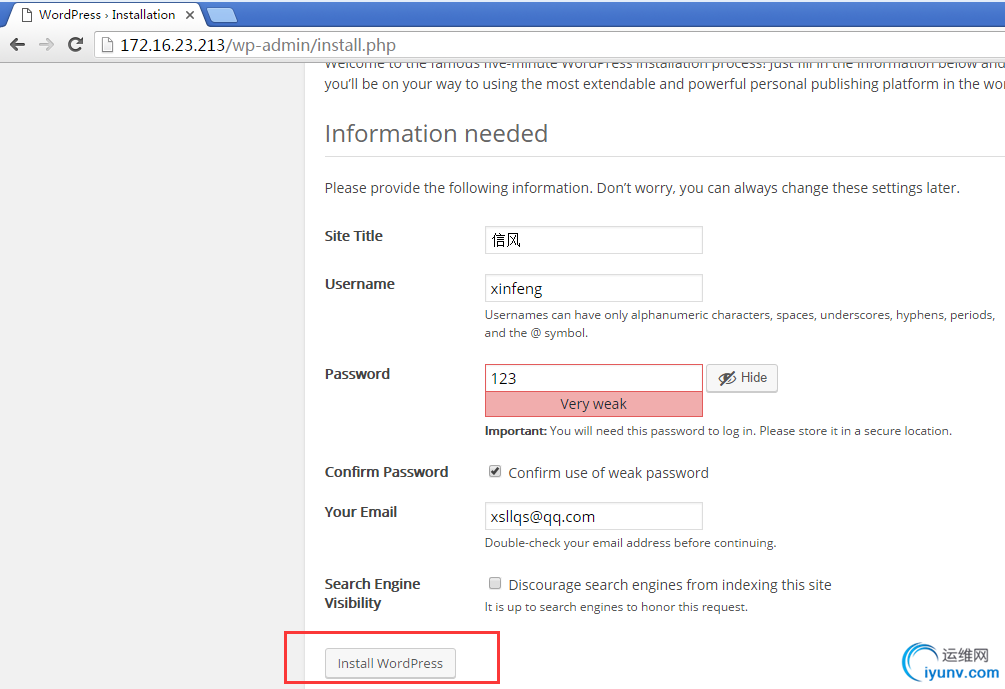
Task: Click the 'It is up to search engines' note
Action: pyautogui.click(x=616, y=607)
